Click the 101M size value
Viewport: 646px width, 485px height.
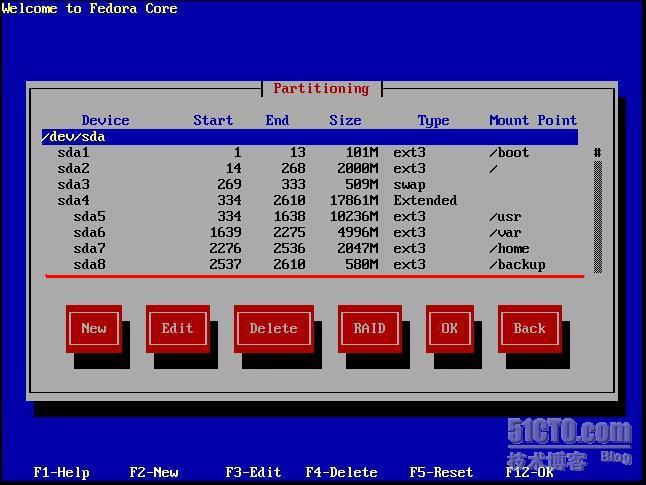point(362,153)
